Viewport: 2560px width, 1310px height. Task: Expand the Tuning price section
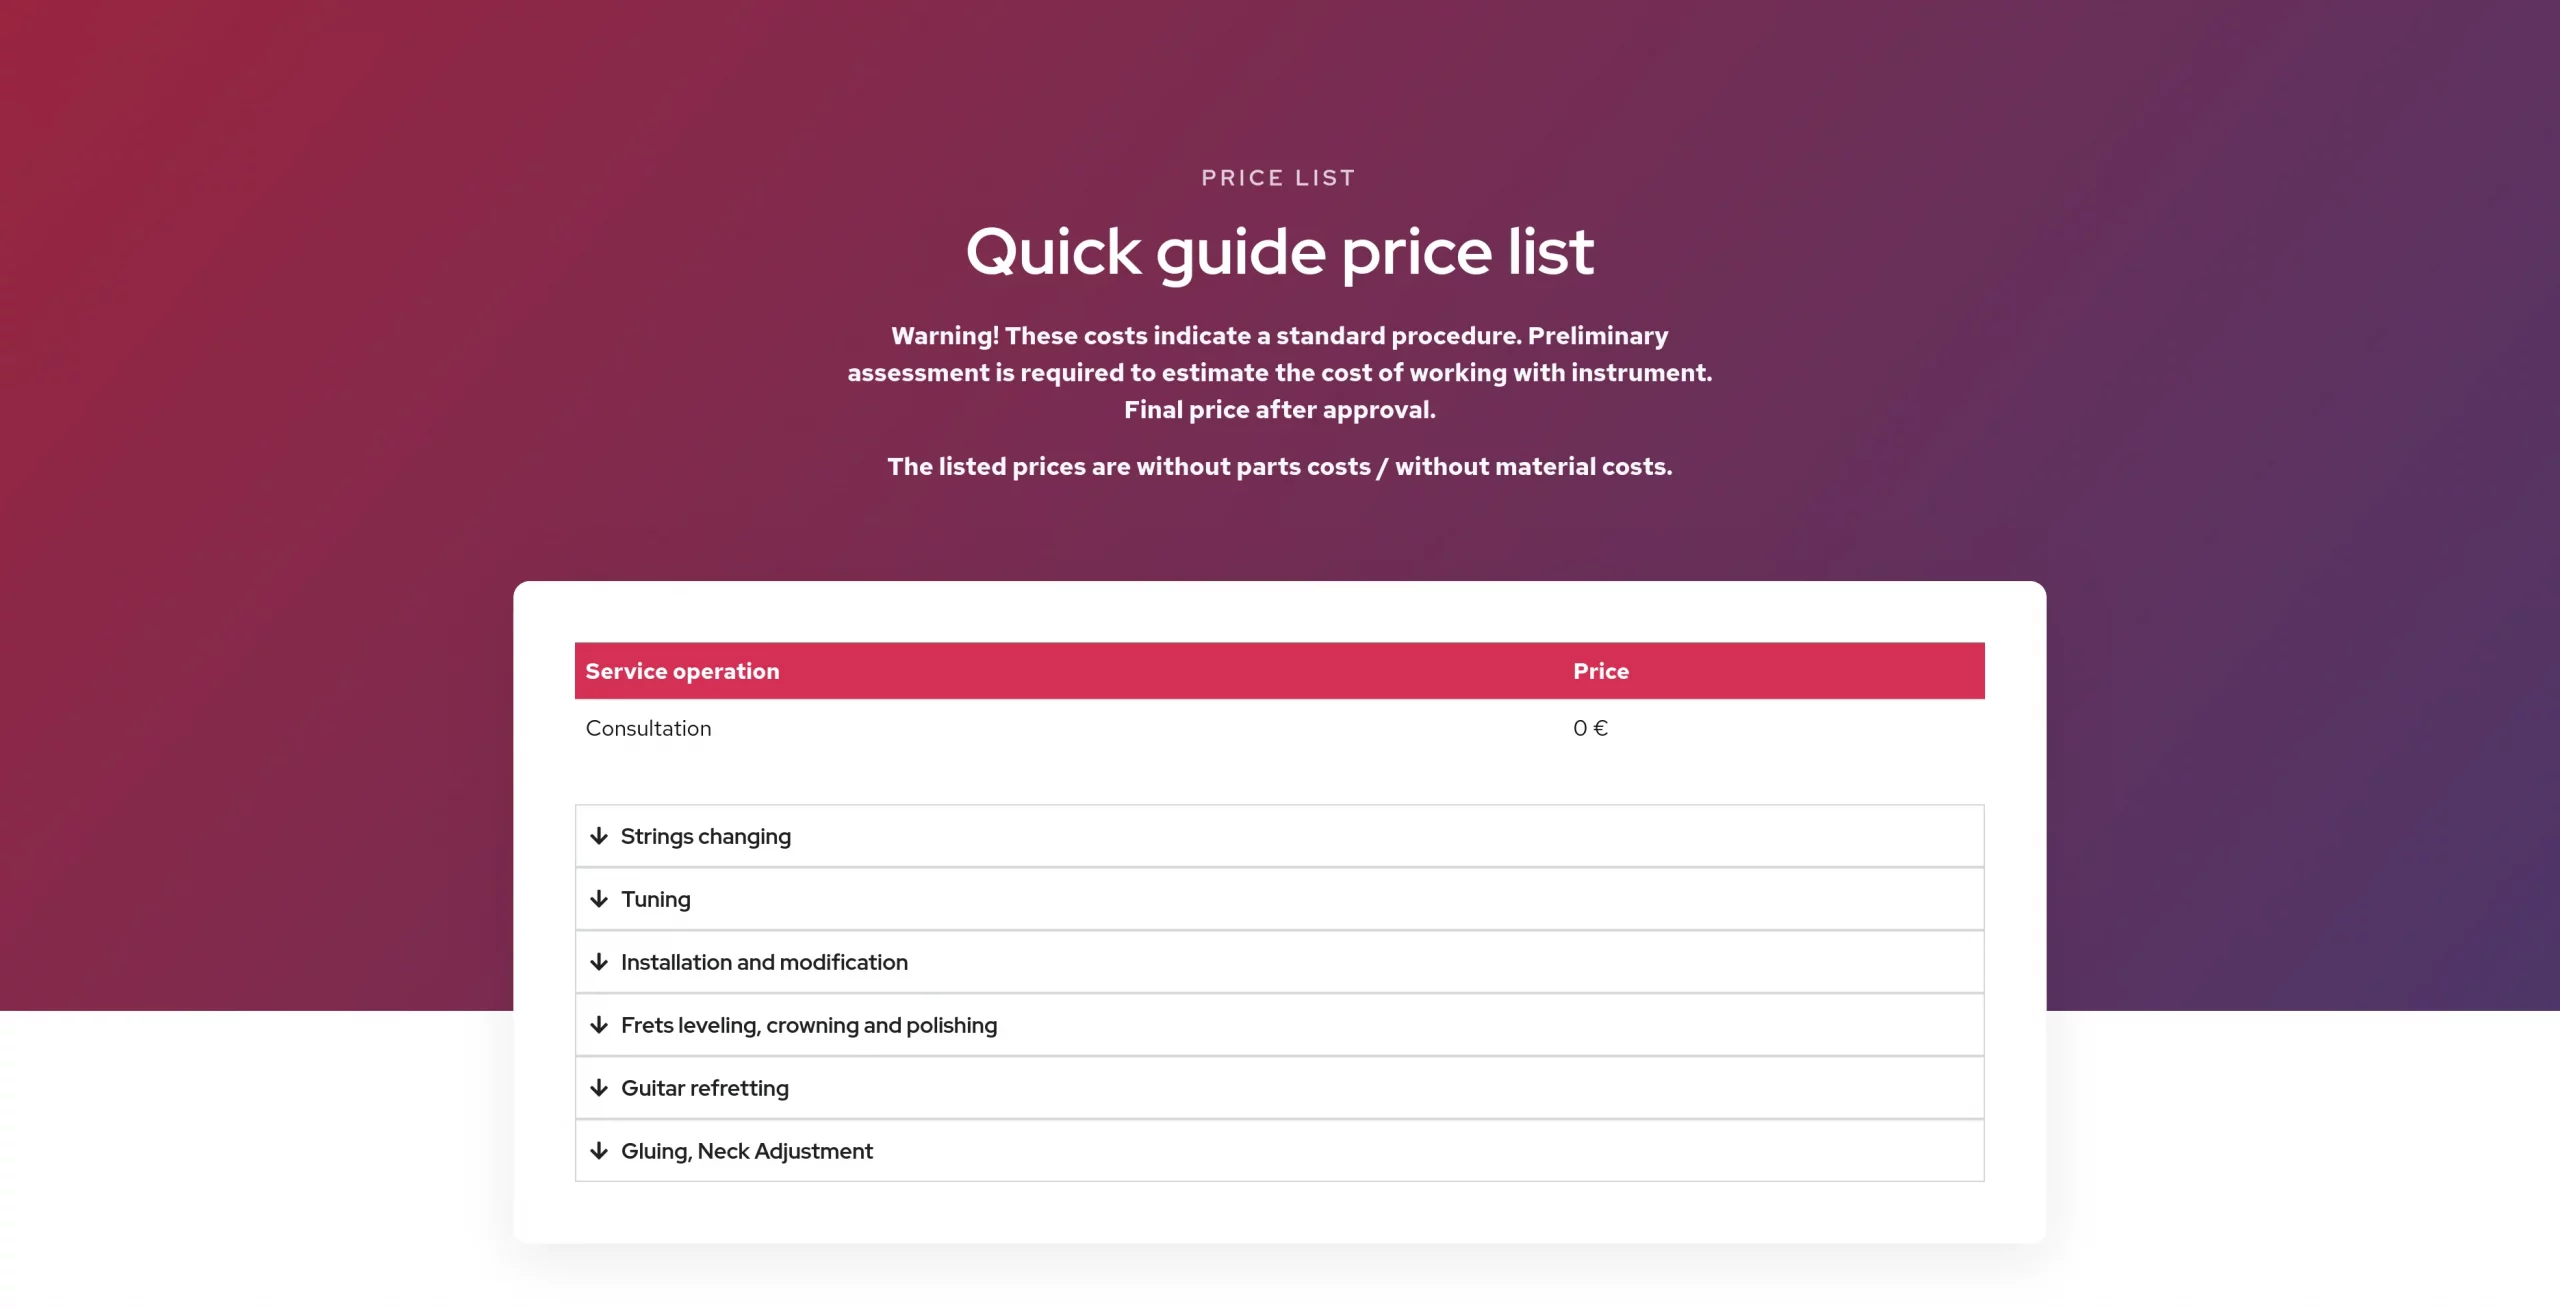pyautogui.click(x=656, y=899)
